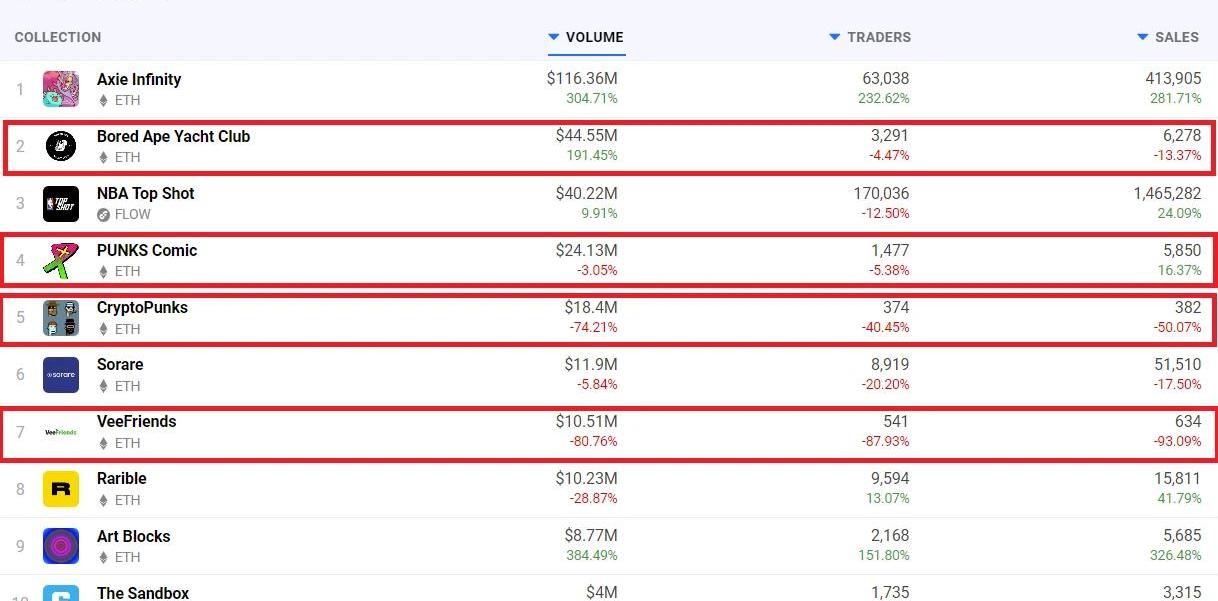This screenshot has height=601, width=1218.
Task: Select the $24.13M volume value
Action: 586,250
